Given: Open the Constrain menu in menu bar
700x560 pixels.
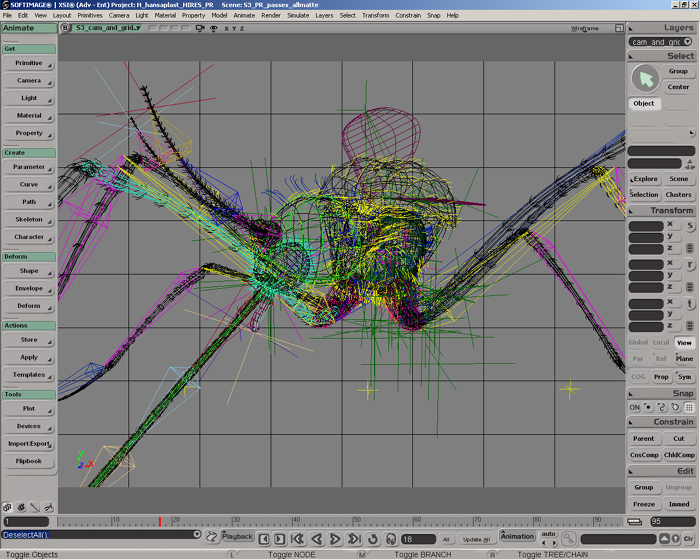Looking at the screenshot, I should click(x=407, y=15).
